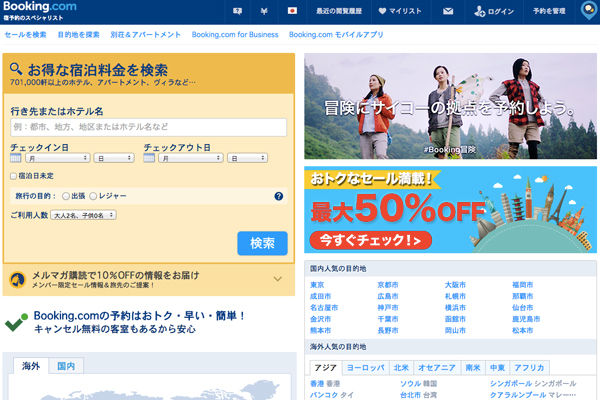Open Booking.com for Business link
Viewport: 600px width, 400px height.
coord(235,34)
